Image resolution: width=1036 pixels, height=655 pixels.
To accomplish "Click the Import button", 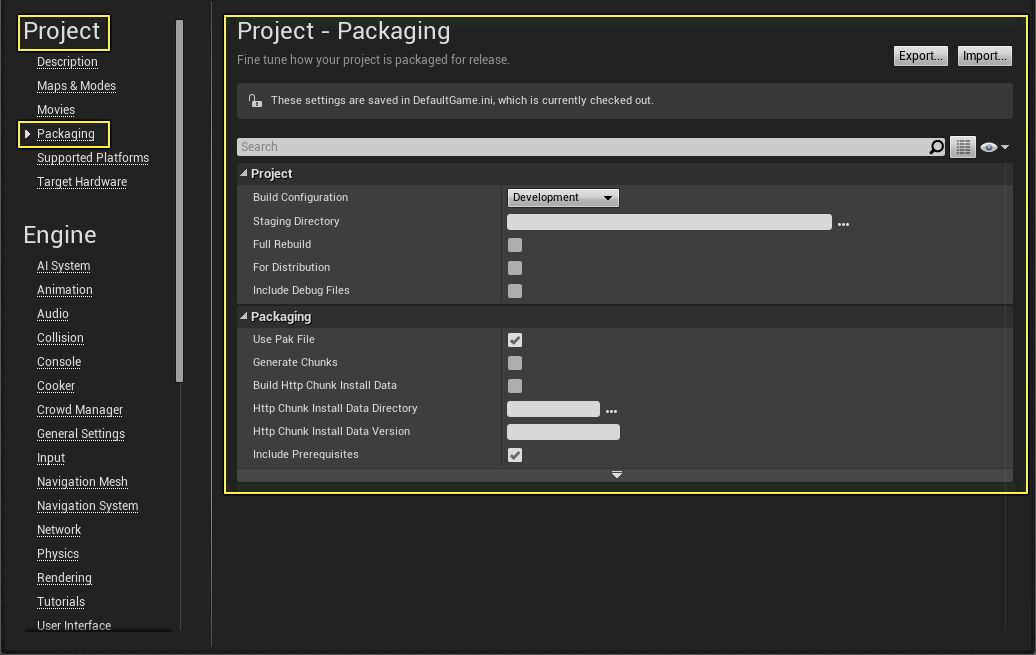I will point(984,56).
